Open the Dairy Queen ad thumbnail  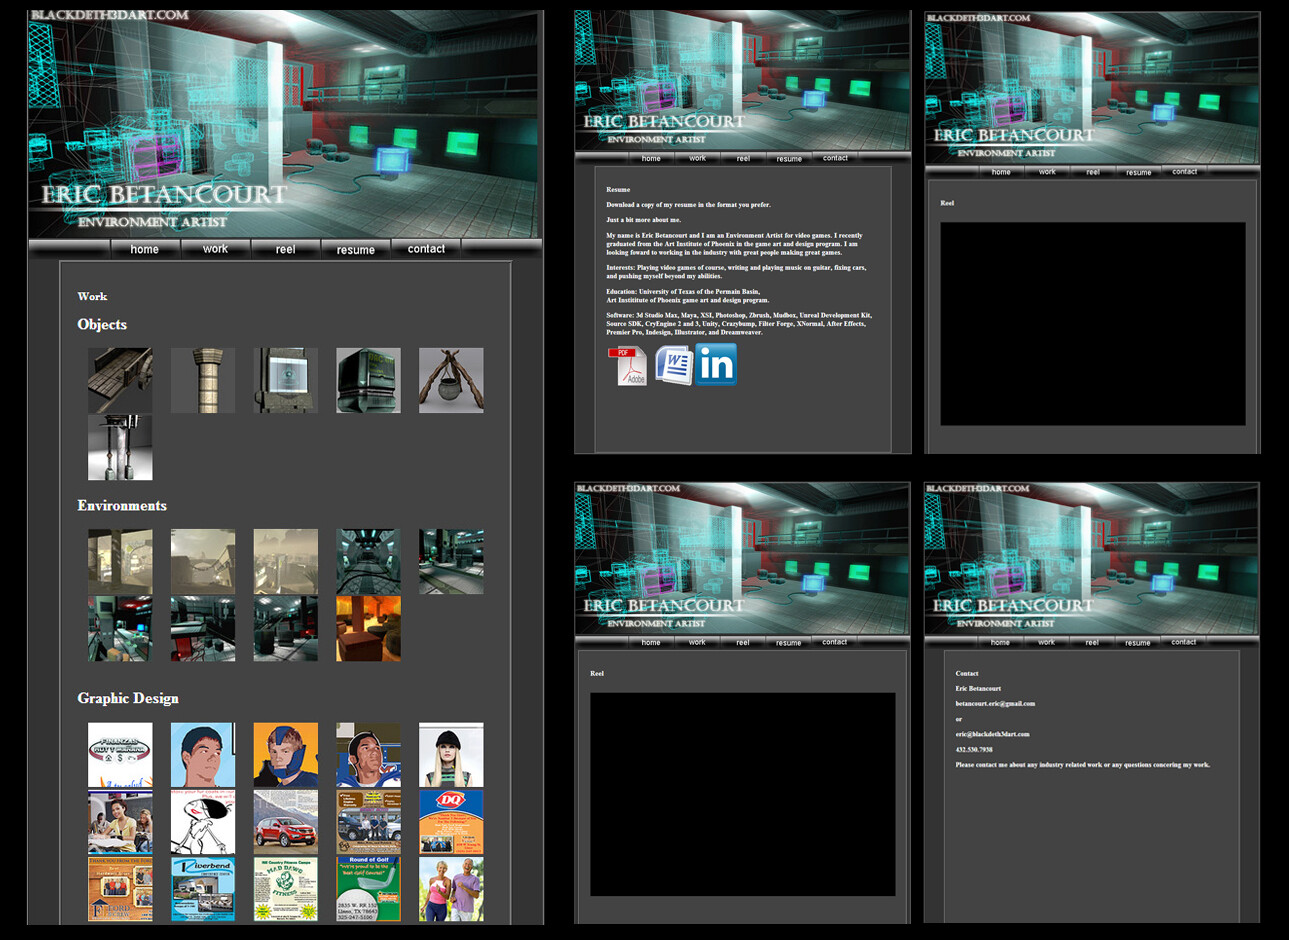click(451, 822)
